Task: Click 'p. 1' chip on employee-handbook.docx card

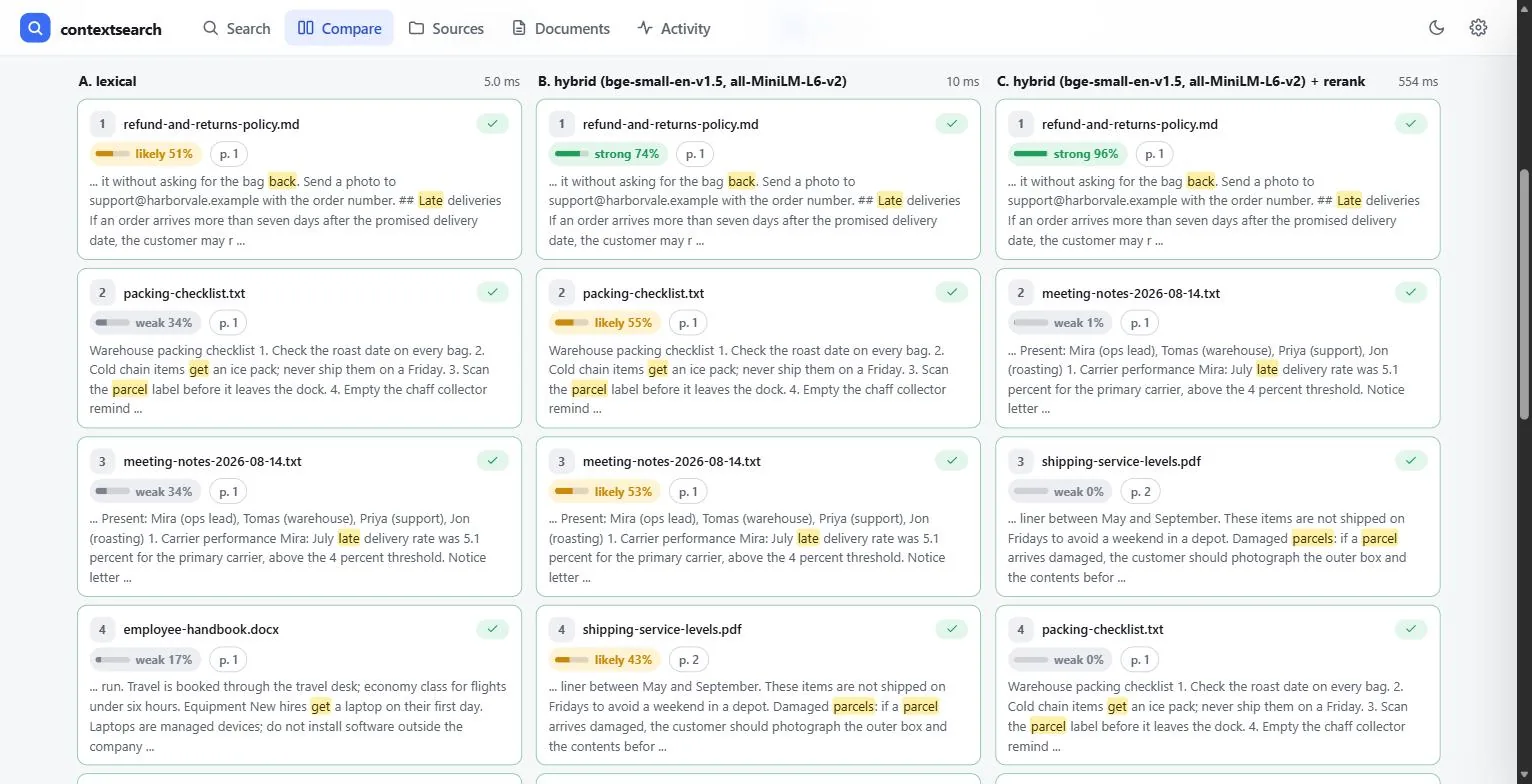Action: 229,660
